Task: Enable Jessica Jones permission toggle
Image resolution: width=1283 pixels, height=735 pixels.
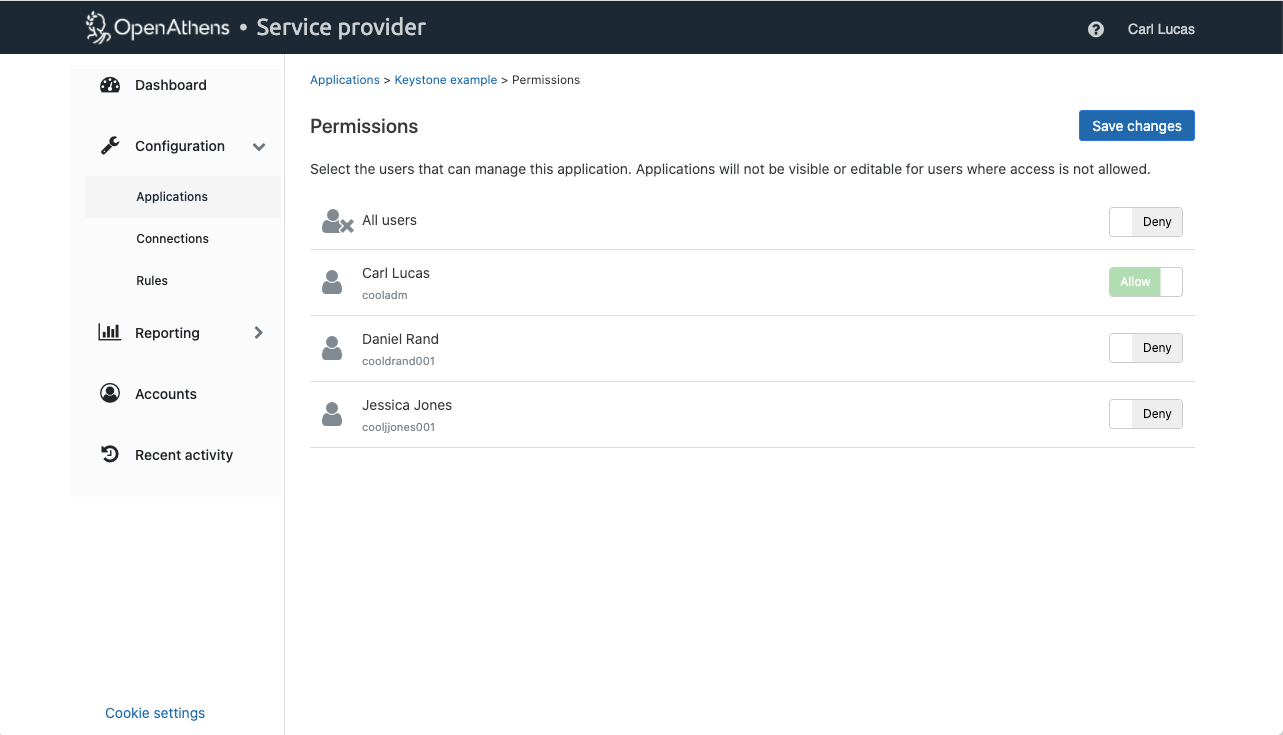Action: (x=1145, y=414)
